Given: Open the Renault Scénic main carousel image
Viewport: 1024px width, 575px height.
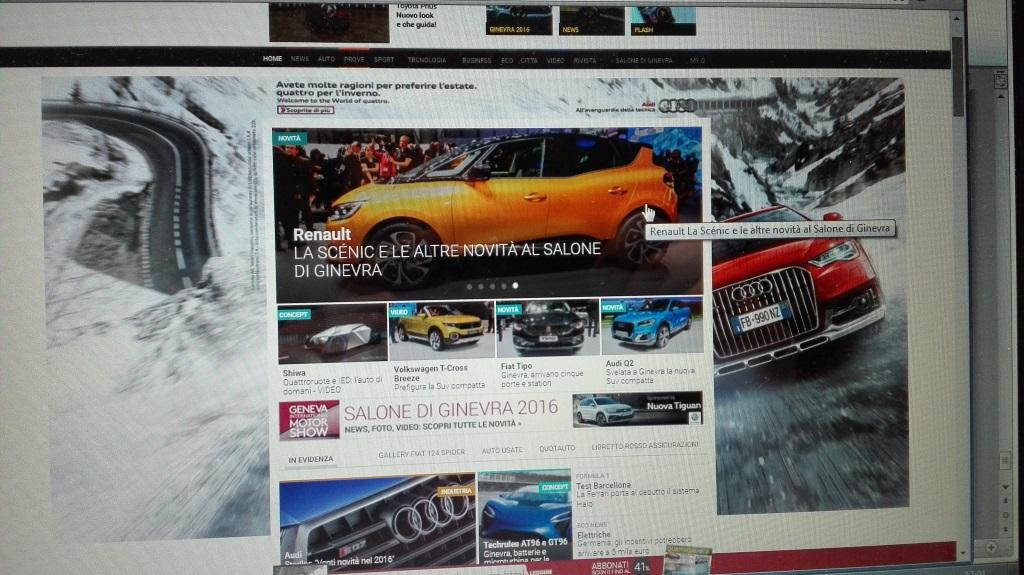Looking at the screenshot, I should click(487, 214).
